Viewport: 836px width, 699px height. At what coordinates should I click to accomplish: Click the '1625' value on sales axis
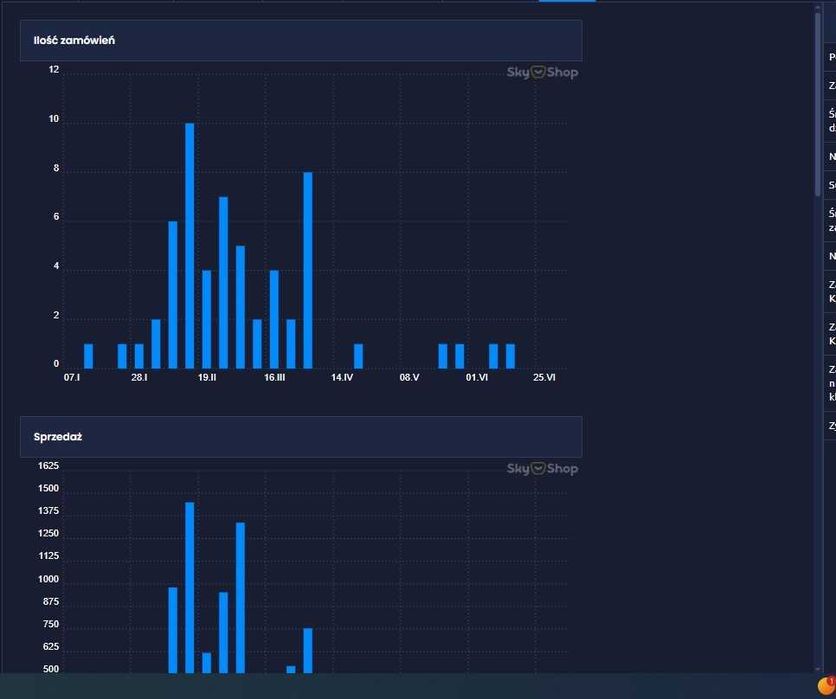click(x=48, y=465)
